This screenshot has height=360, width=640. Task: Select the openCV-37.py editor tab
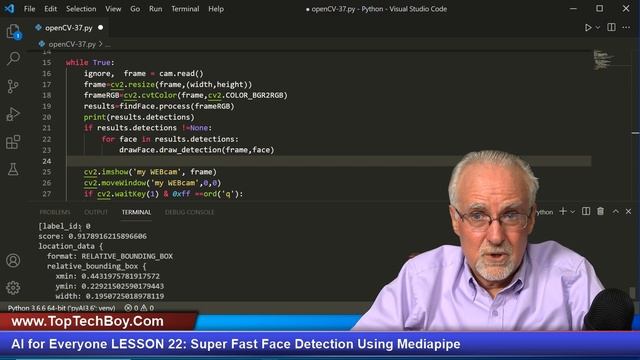coord(69,28)
